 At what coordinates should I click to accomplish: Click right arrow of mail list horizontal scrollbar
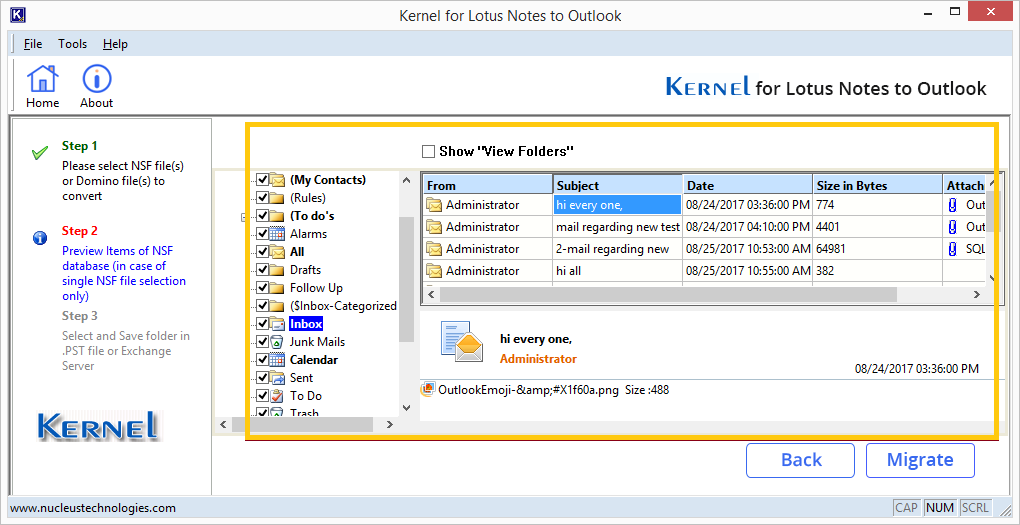pyautogui.click(x=976, y=295)
